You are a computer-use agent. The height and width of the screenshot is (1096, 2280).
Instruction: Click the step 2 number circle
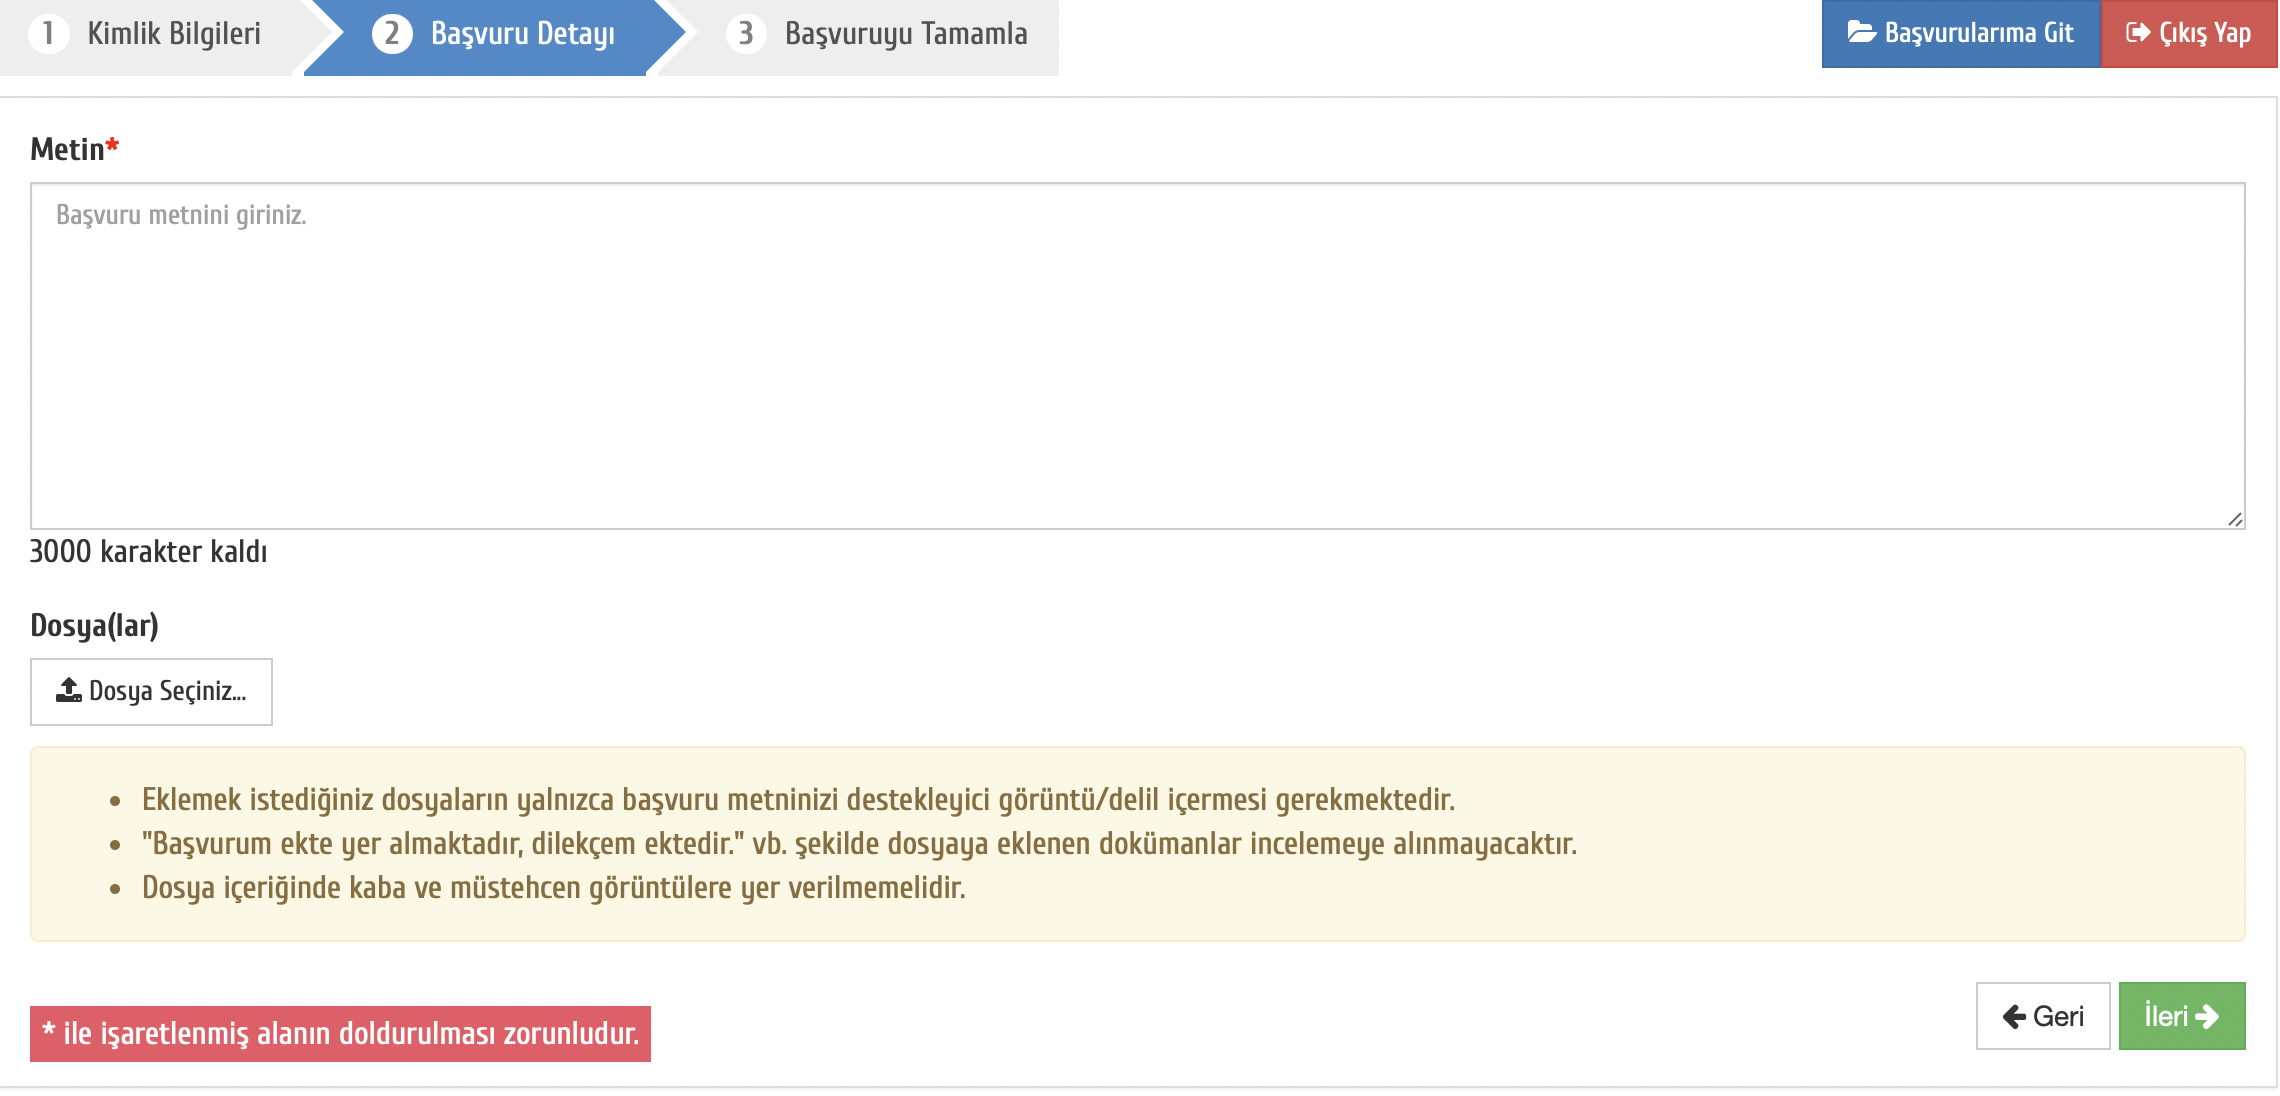click(392, 33)
